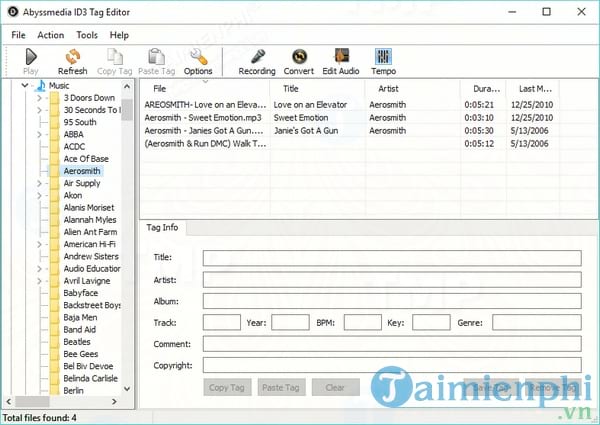
Task: Select the Alien Ant Farm folder
Action: click(90, 232)
